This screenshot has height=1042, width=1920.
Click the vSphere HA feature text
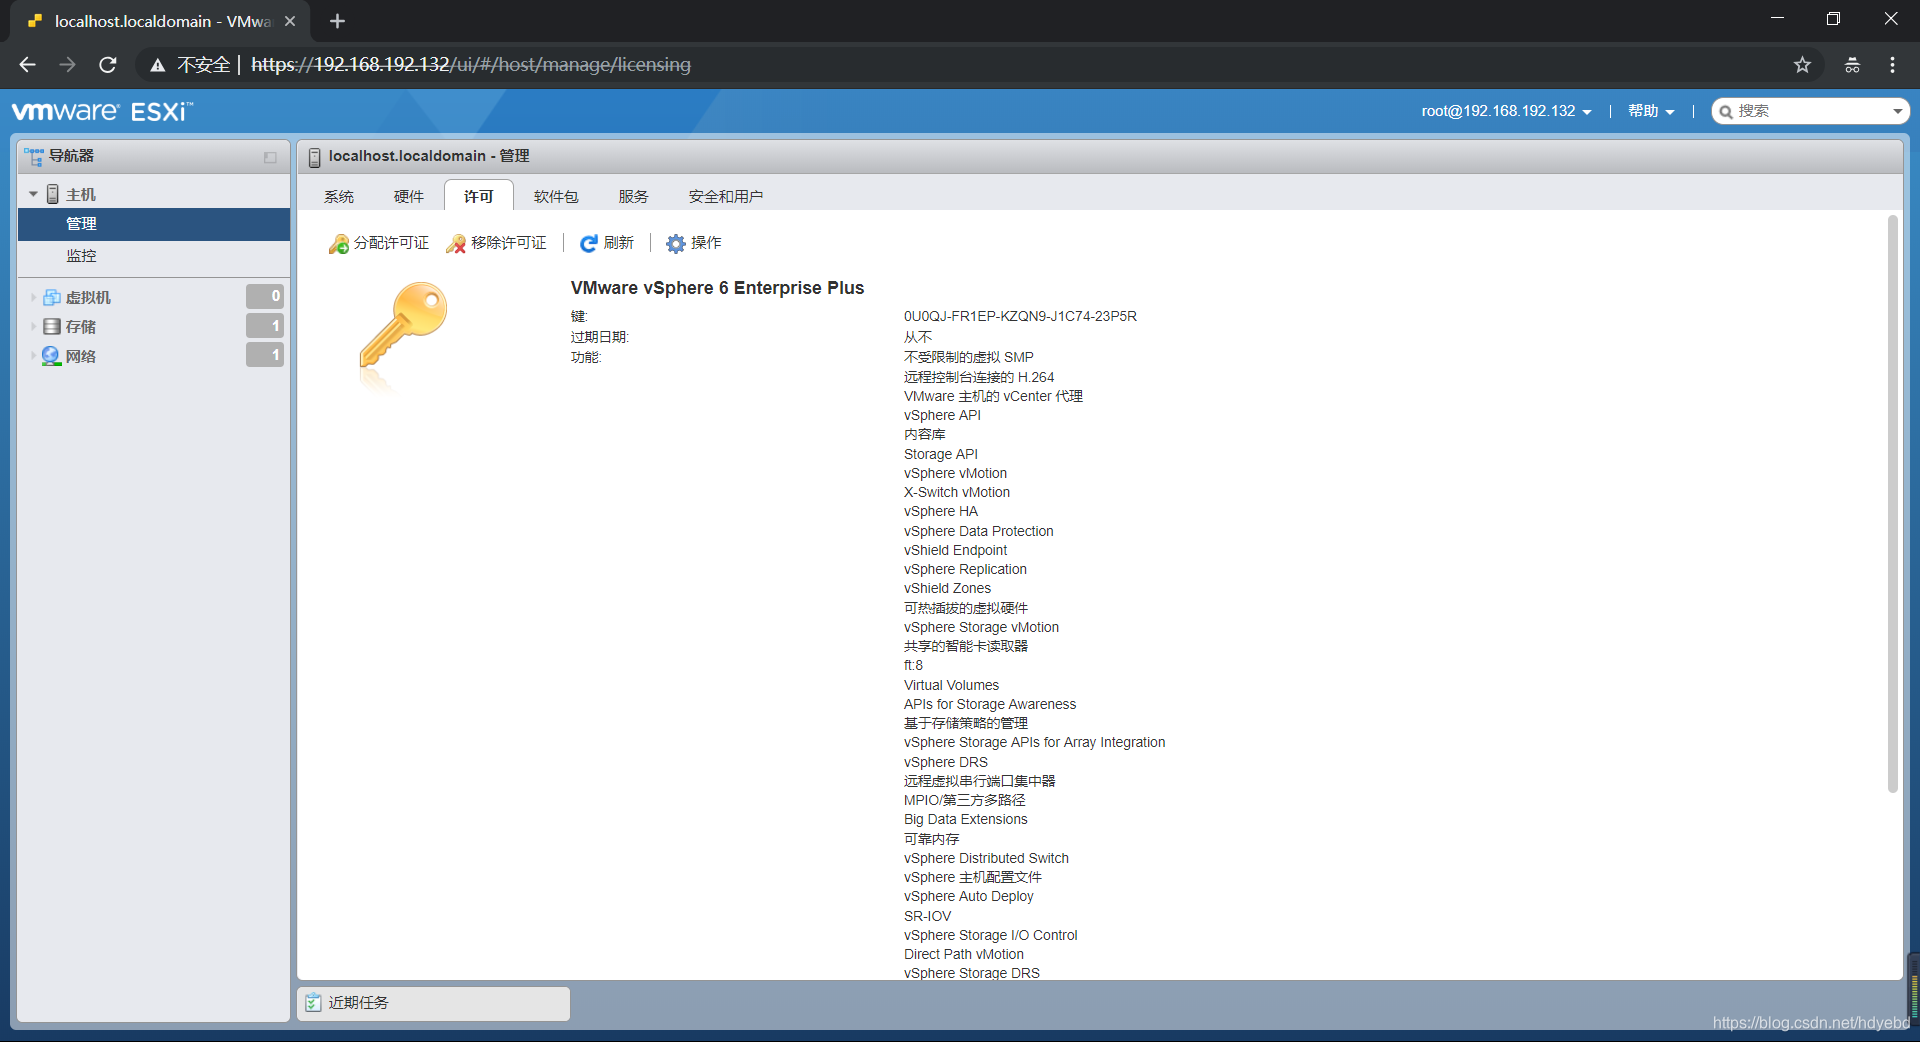pyautogui.click(x=941, y=511)
